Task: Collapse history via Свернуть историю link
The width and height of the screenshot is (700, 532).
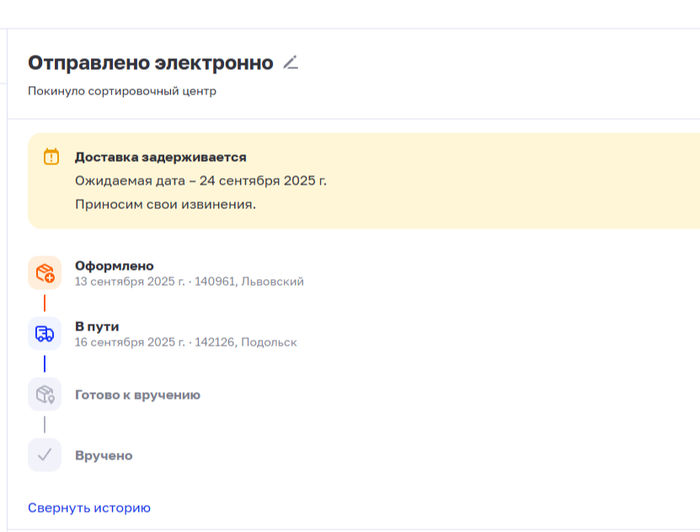Action: pos(89,508)
